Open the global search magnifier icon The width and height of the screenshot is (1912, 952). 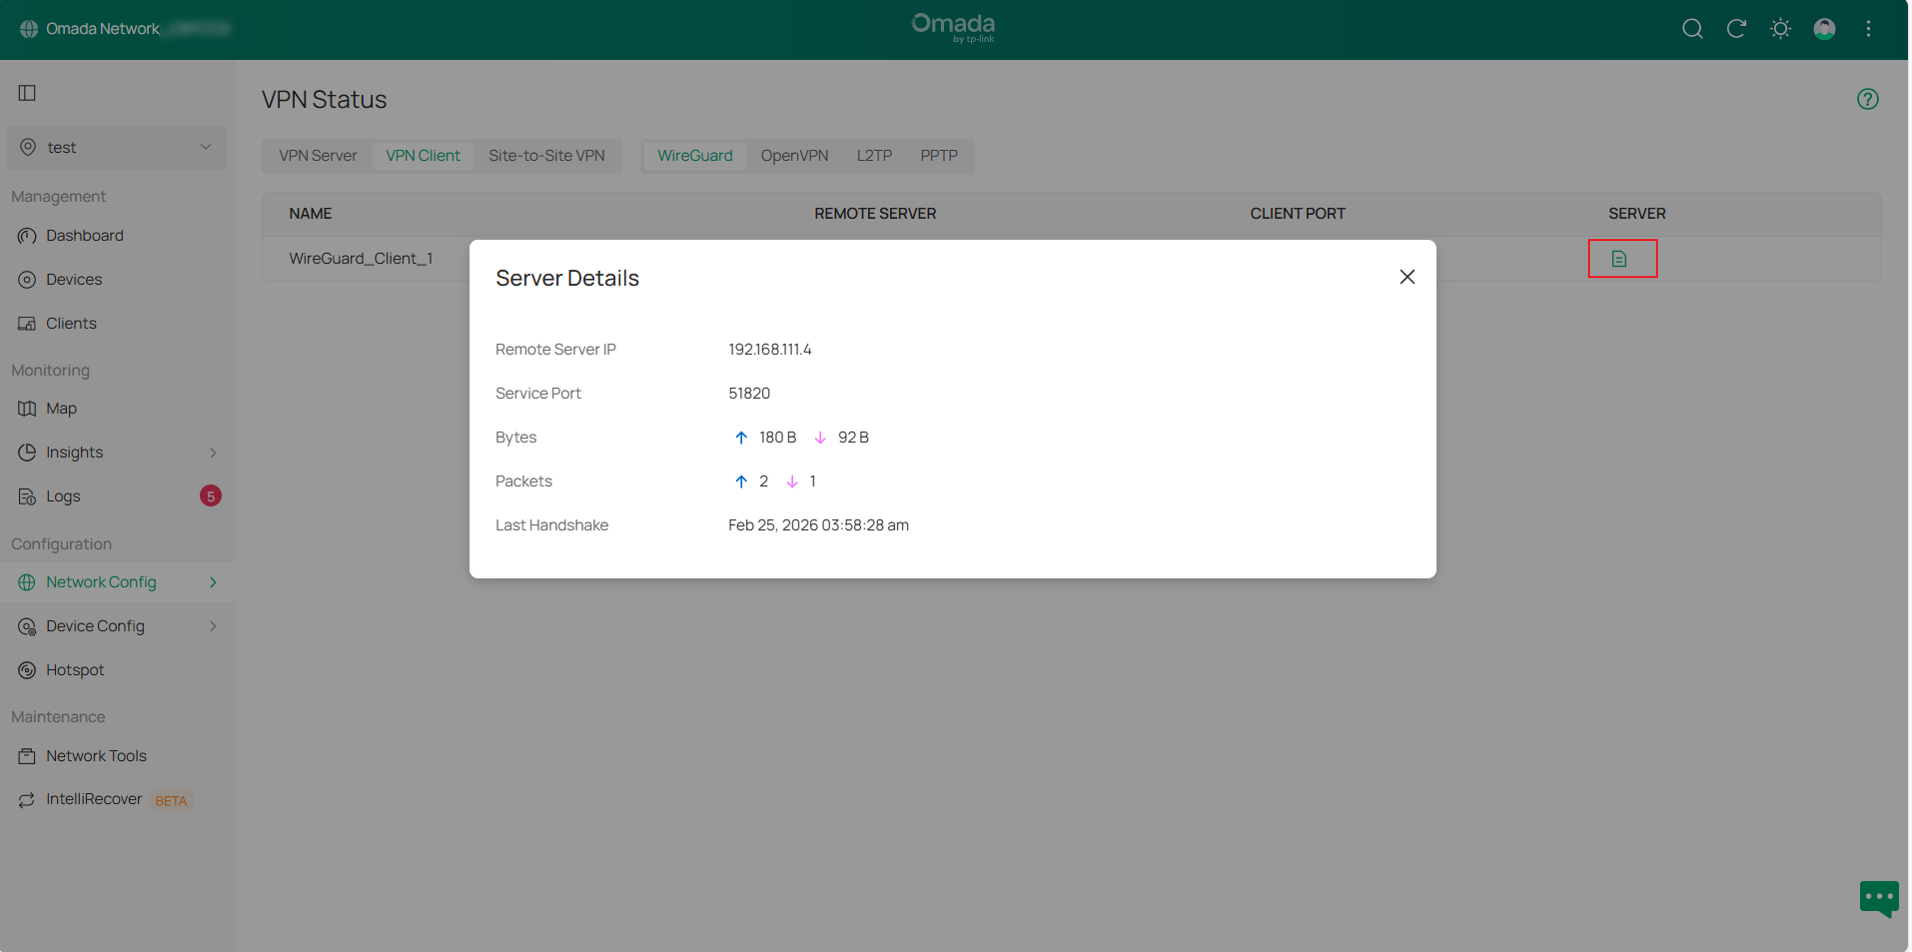coord(1692,29)
